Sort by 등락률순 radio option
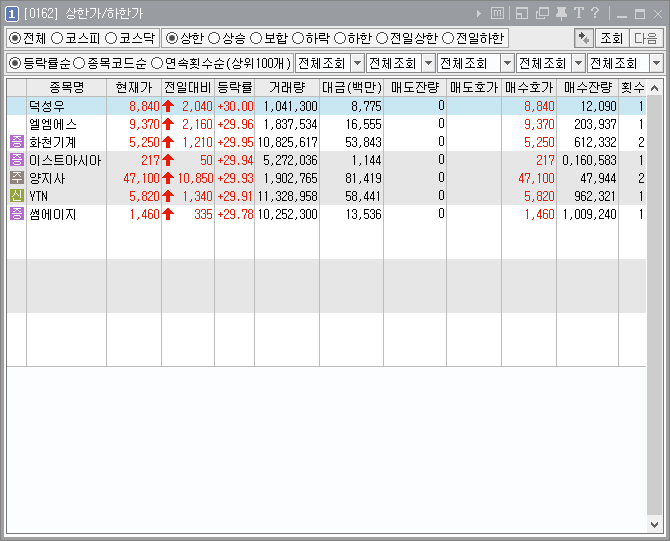670x541 pixels. click(15, 64)
